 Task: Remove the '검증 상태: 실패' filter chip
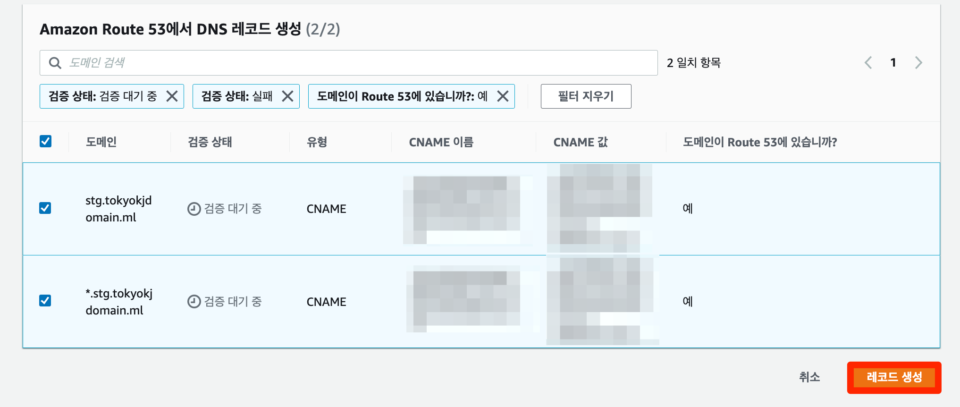pos(287,96)
